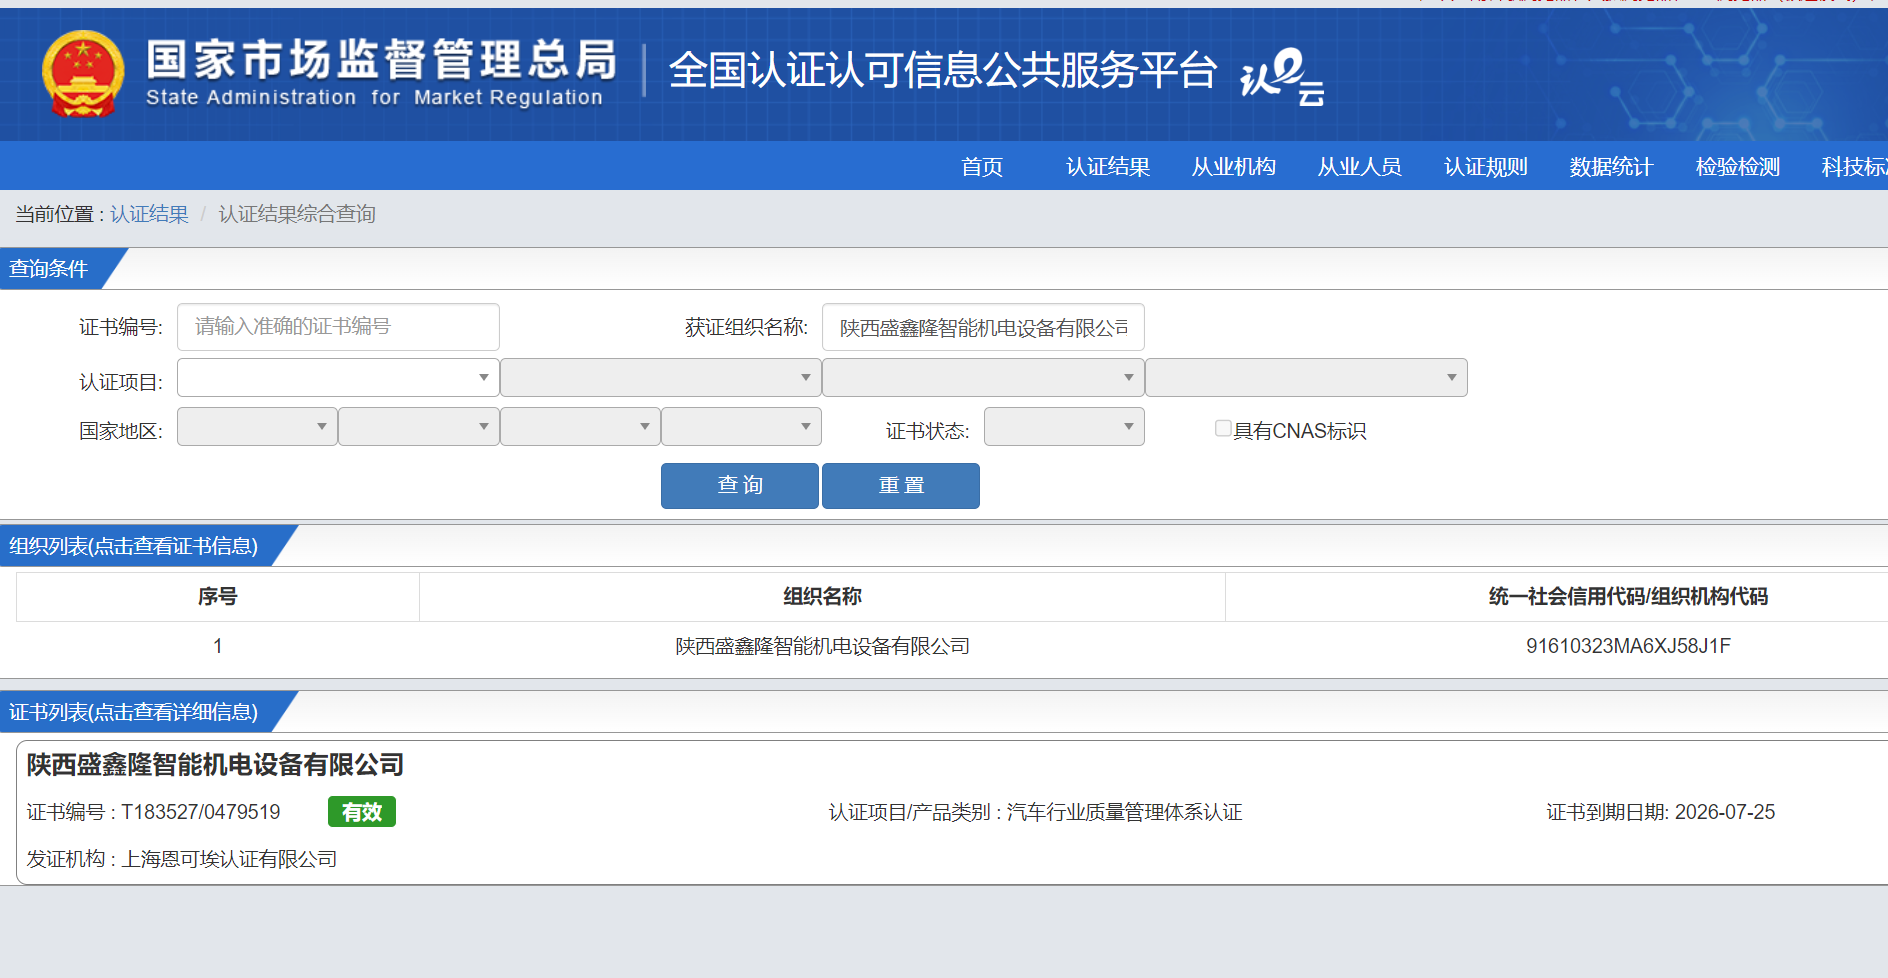Click certificate number T183527/0479519
Image resolution: width=1888 pixels, height=978 pixels.
pyautogui.click(x=201, y=812)
